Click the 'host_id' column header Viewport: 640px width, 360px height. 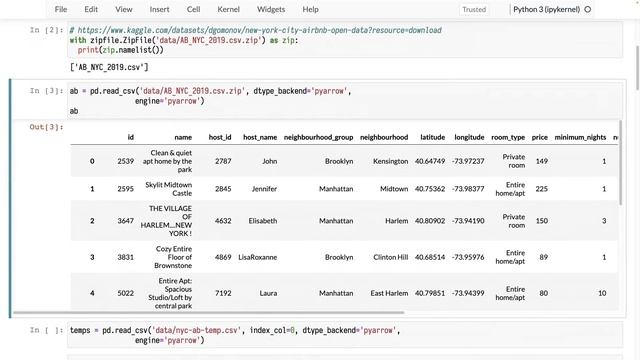click(x=220, y=138)
